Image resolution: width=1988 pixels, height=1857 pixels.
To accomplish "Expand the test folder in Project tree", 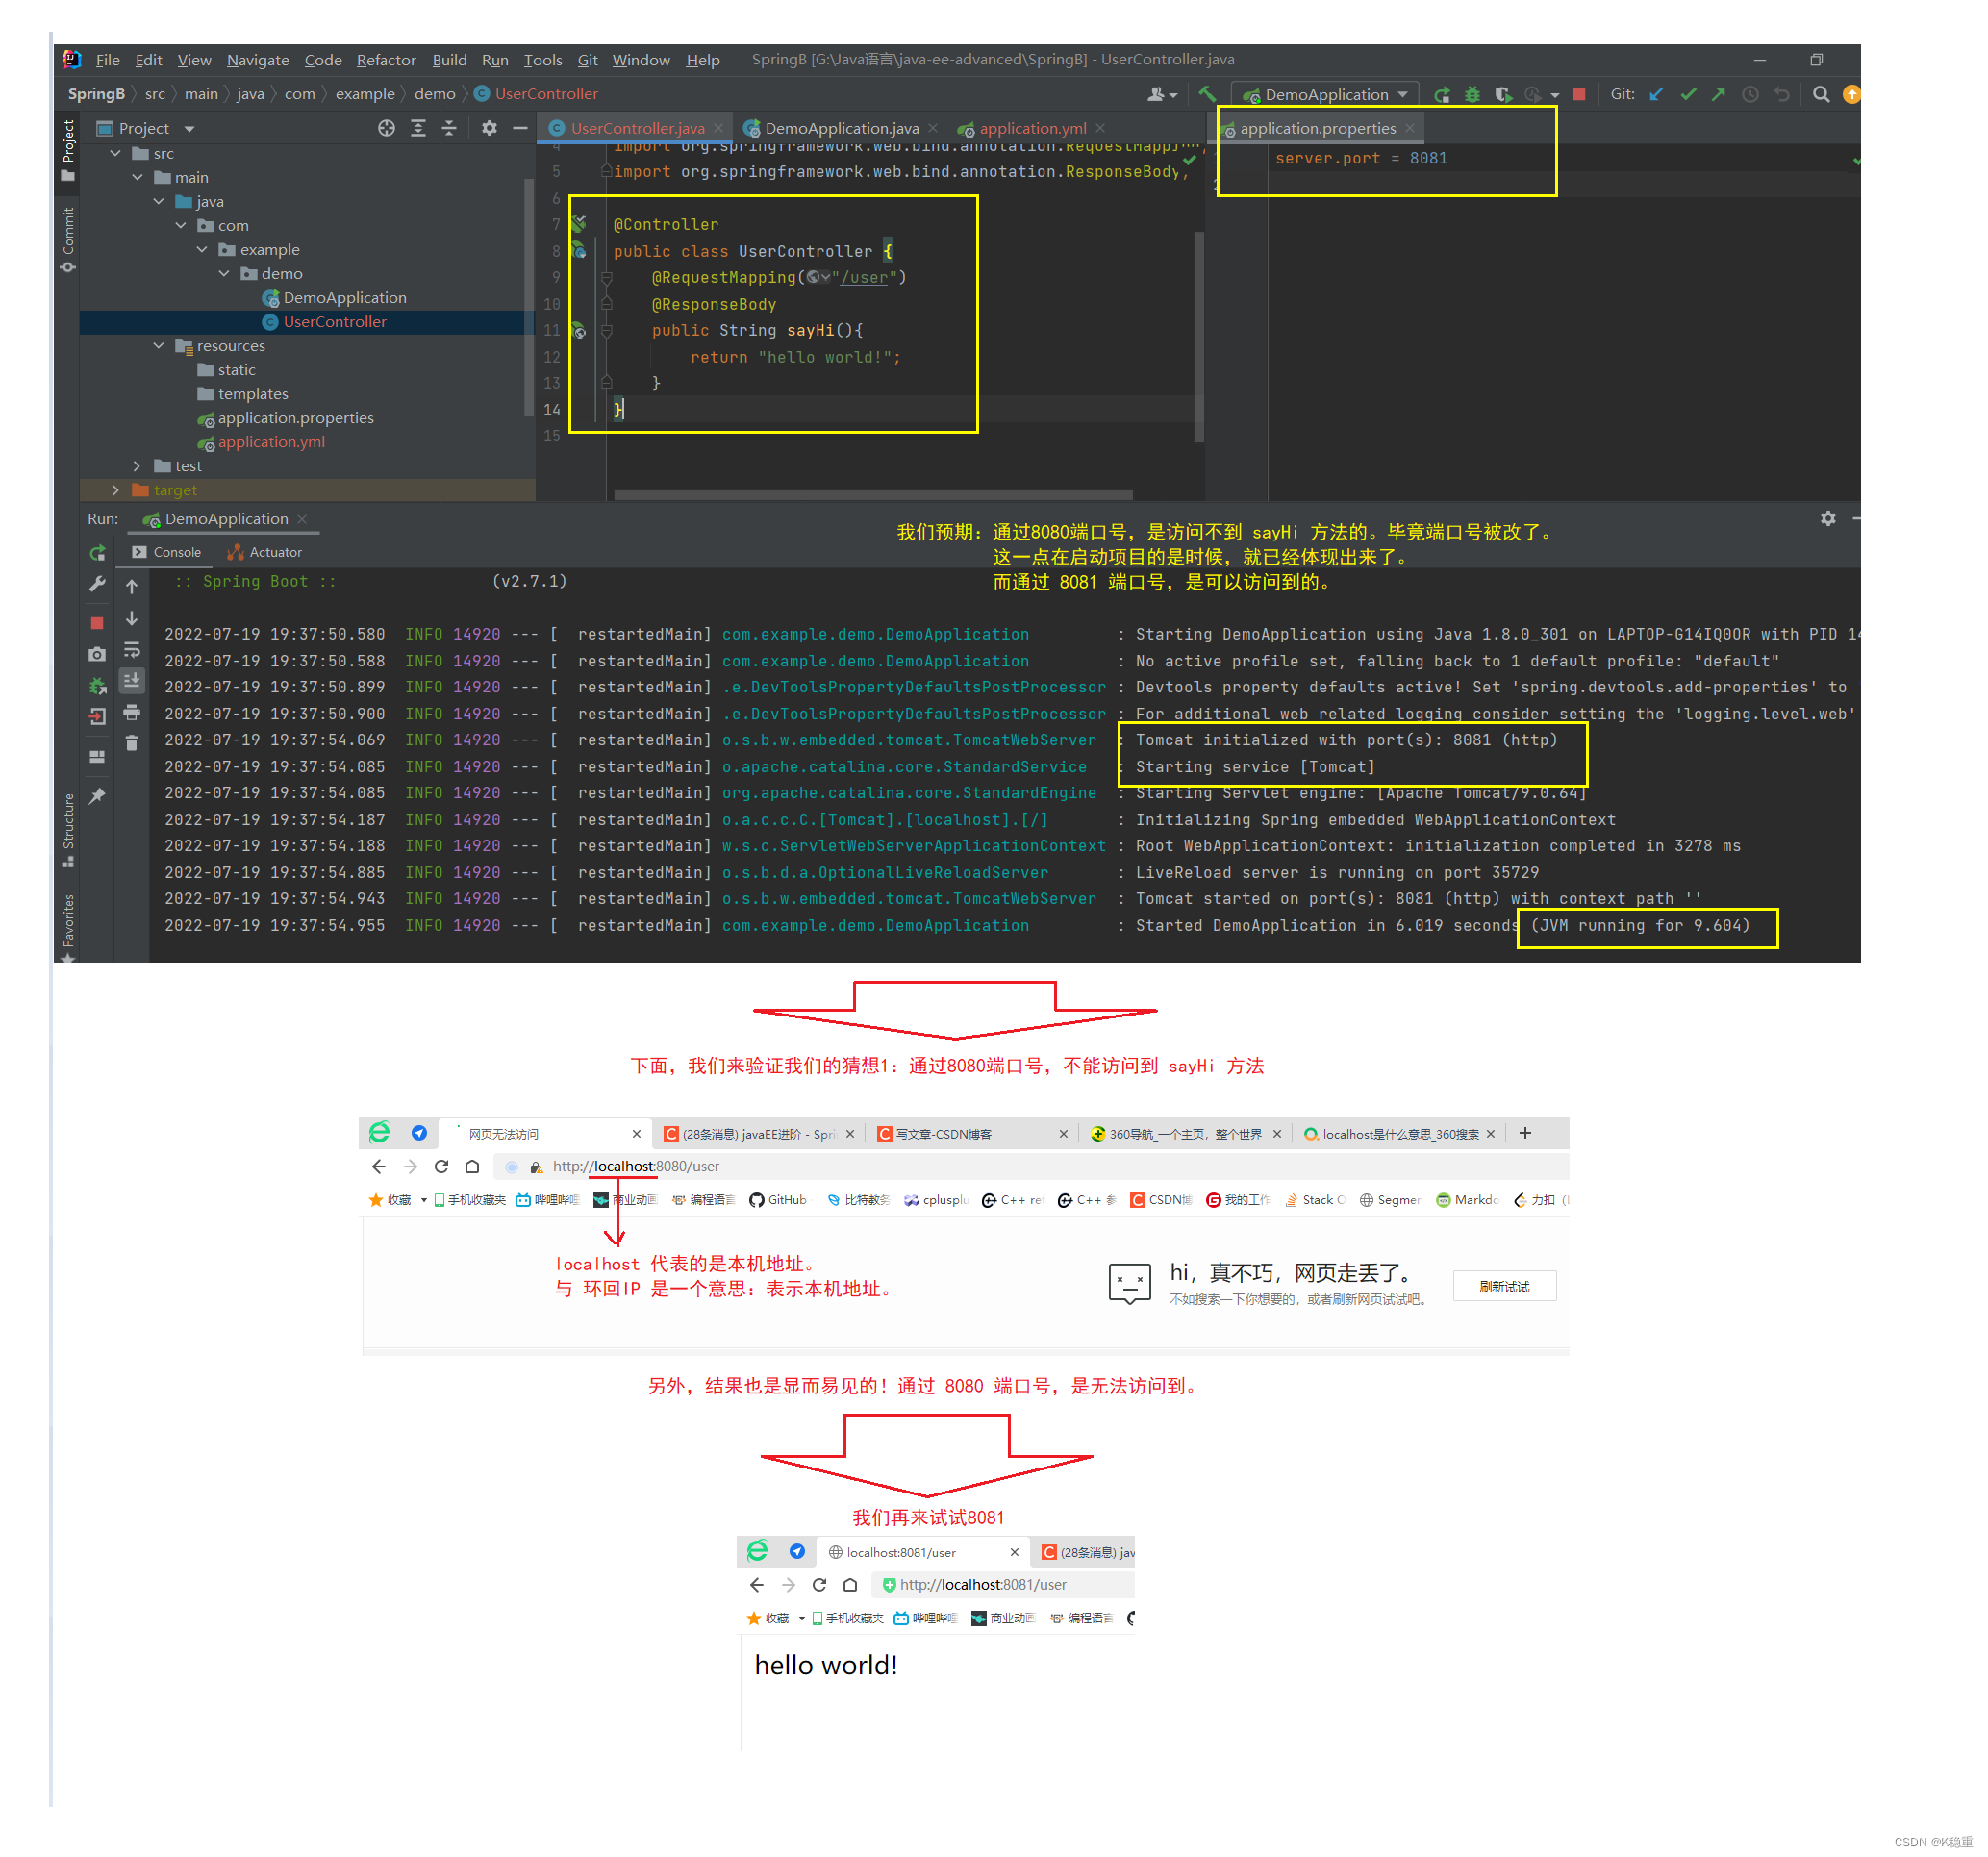I will point(138,466).
